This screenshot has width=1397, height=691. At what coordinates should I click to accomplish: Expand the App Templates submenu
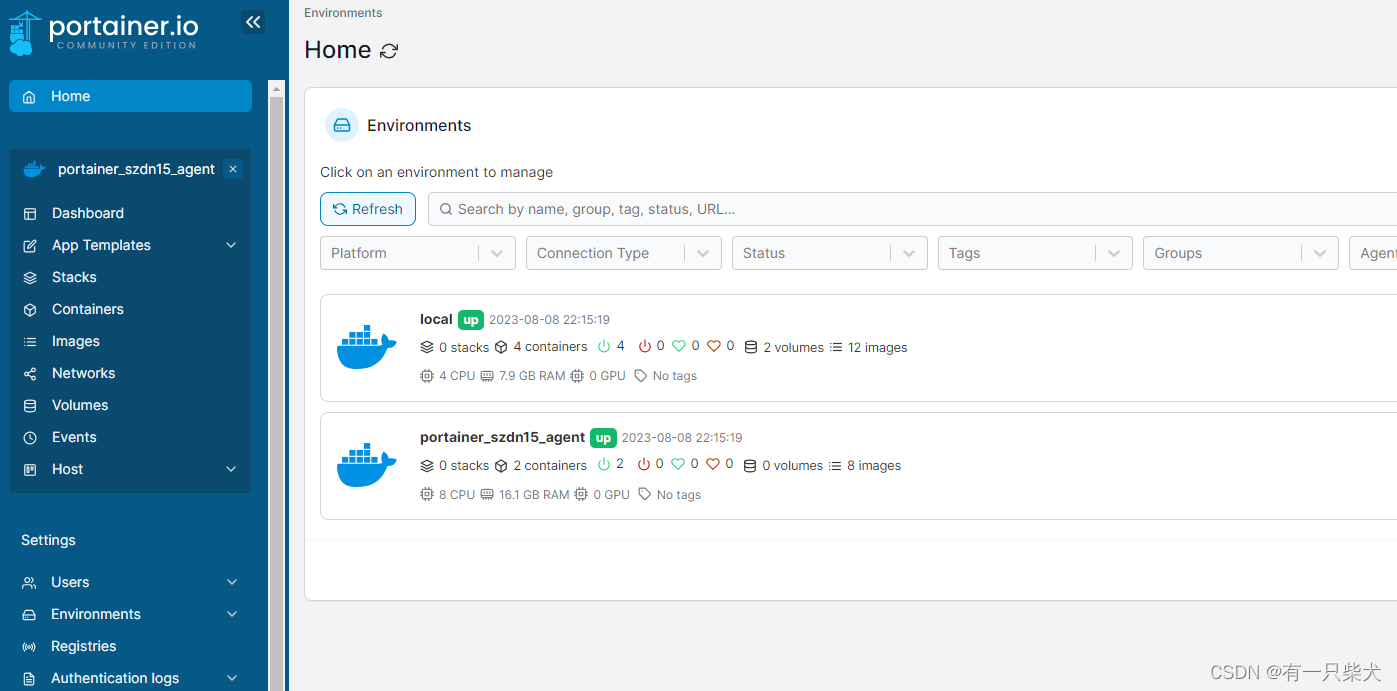231,245
